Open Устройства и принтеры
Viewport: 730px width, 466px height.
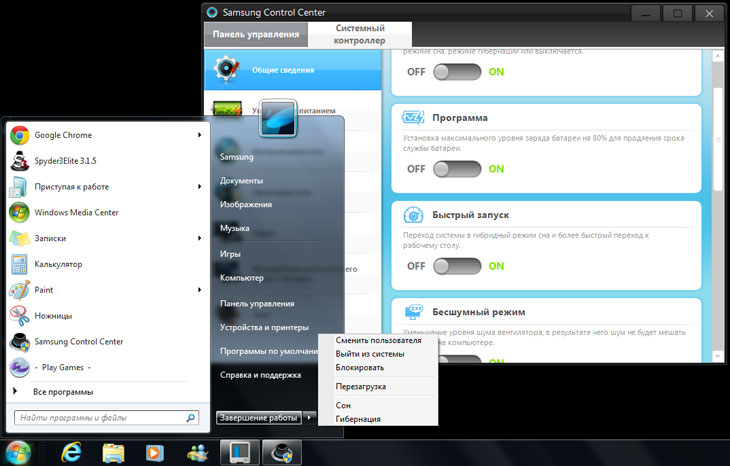point(264,327)
